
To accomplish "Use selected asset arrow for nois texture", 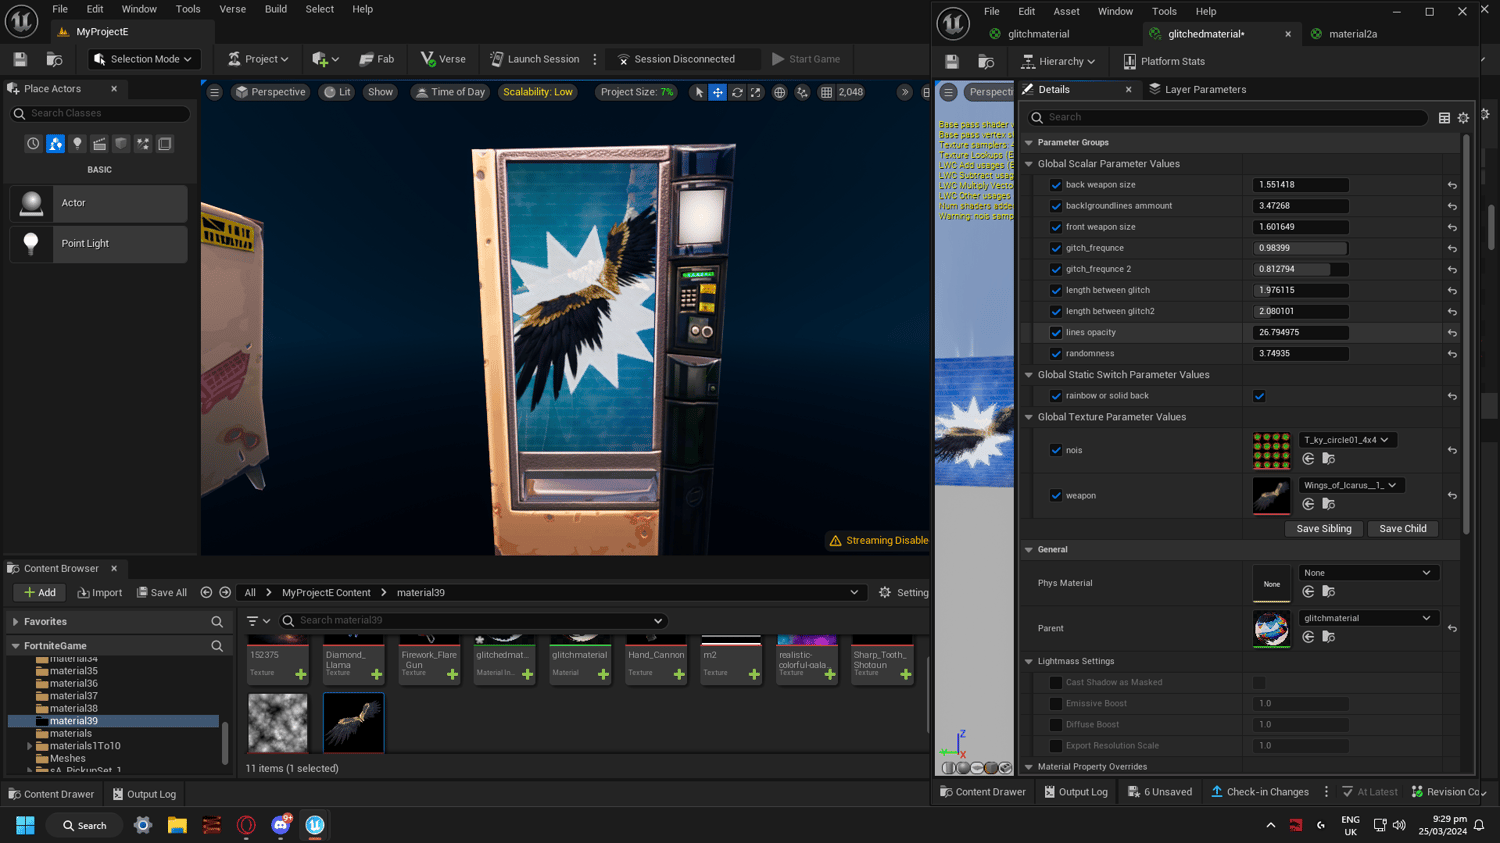I will point(1308,459).
